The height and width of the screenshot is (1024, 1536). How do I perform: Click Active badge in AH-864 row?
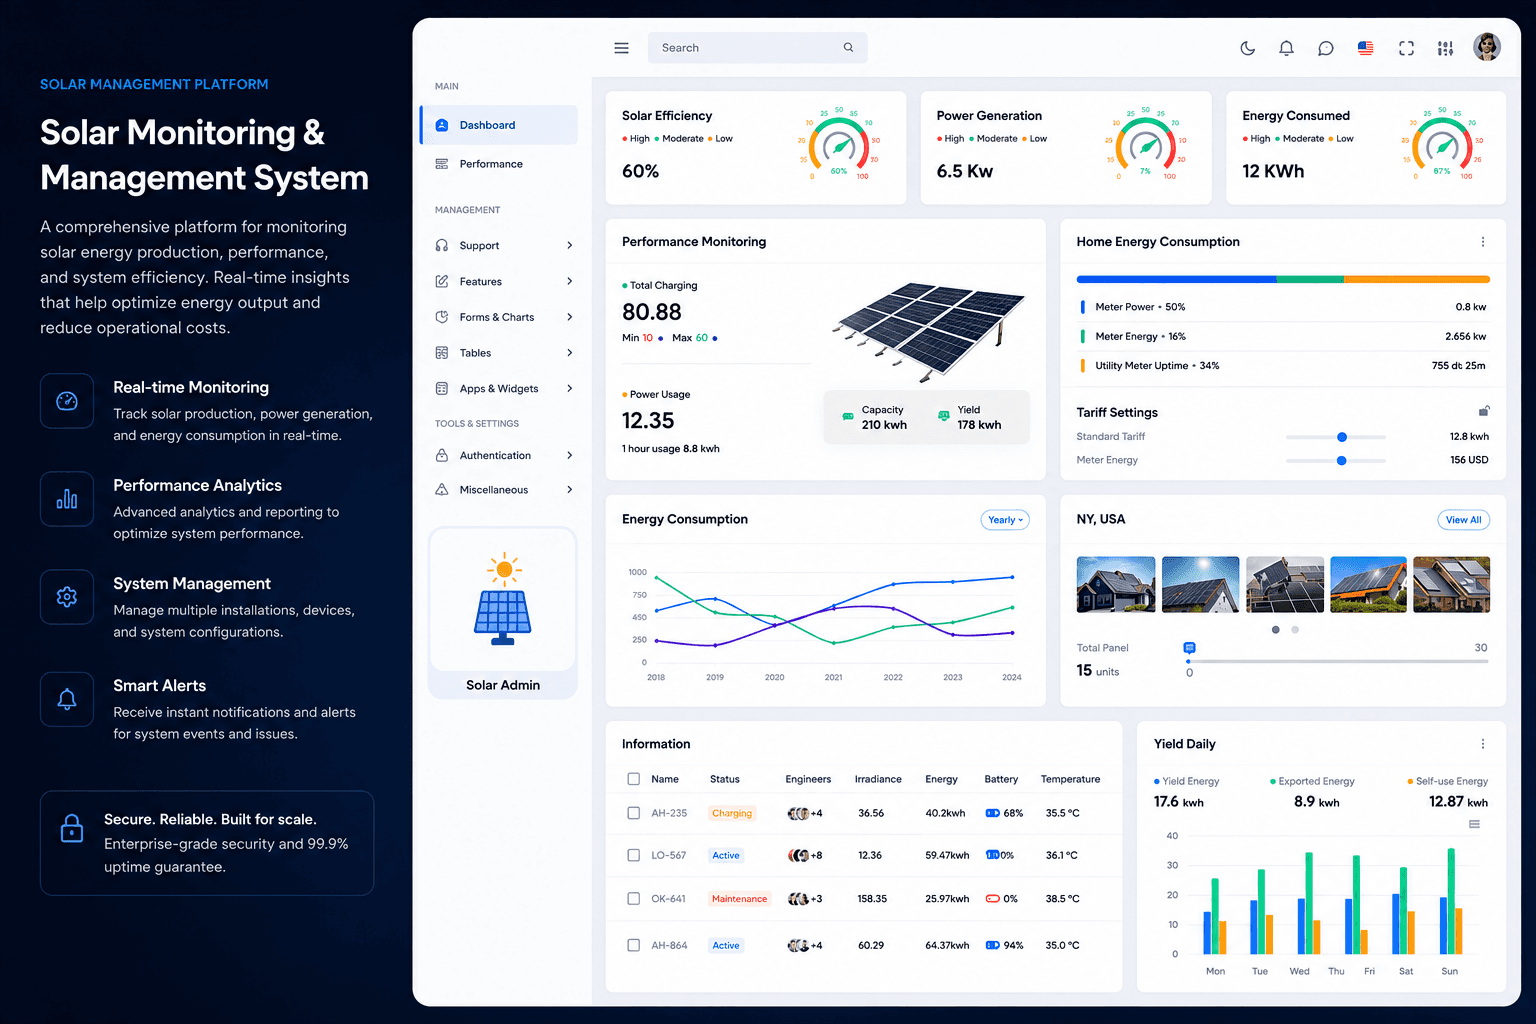726,945
